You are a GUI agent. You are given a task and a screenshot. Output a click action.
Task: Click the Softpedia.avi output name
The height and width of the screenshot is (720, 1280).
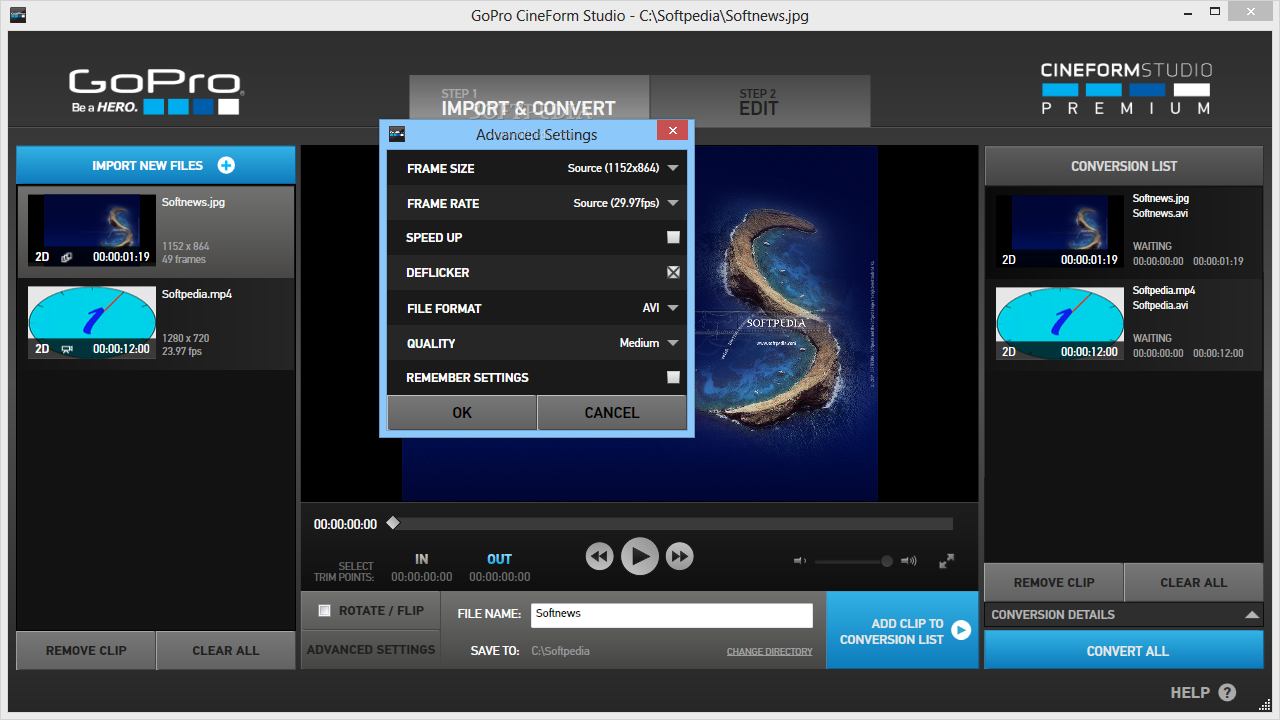pos(1160,305)
